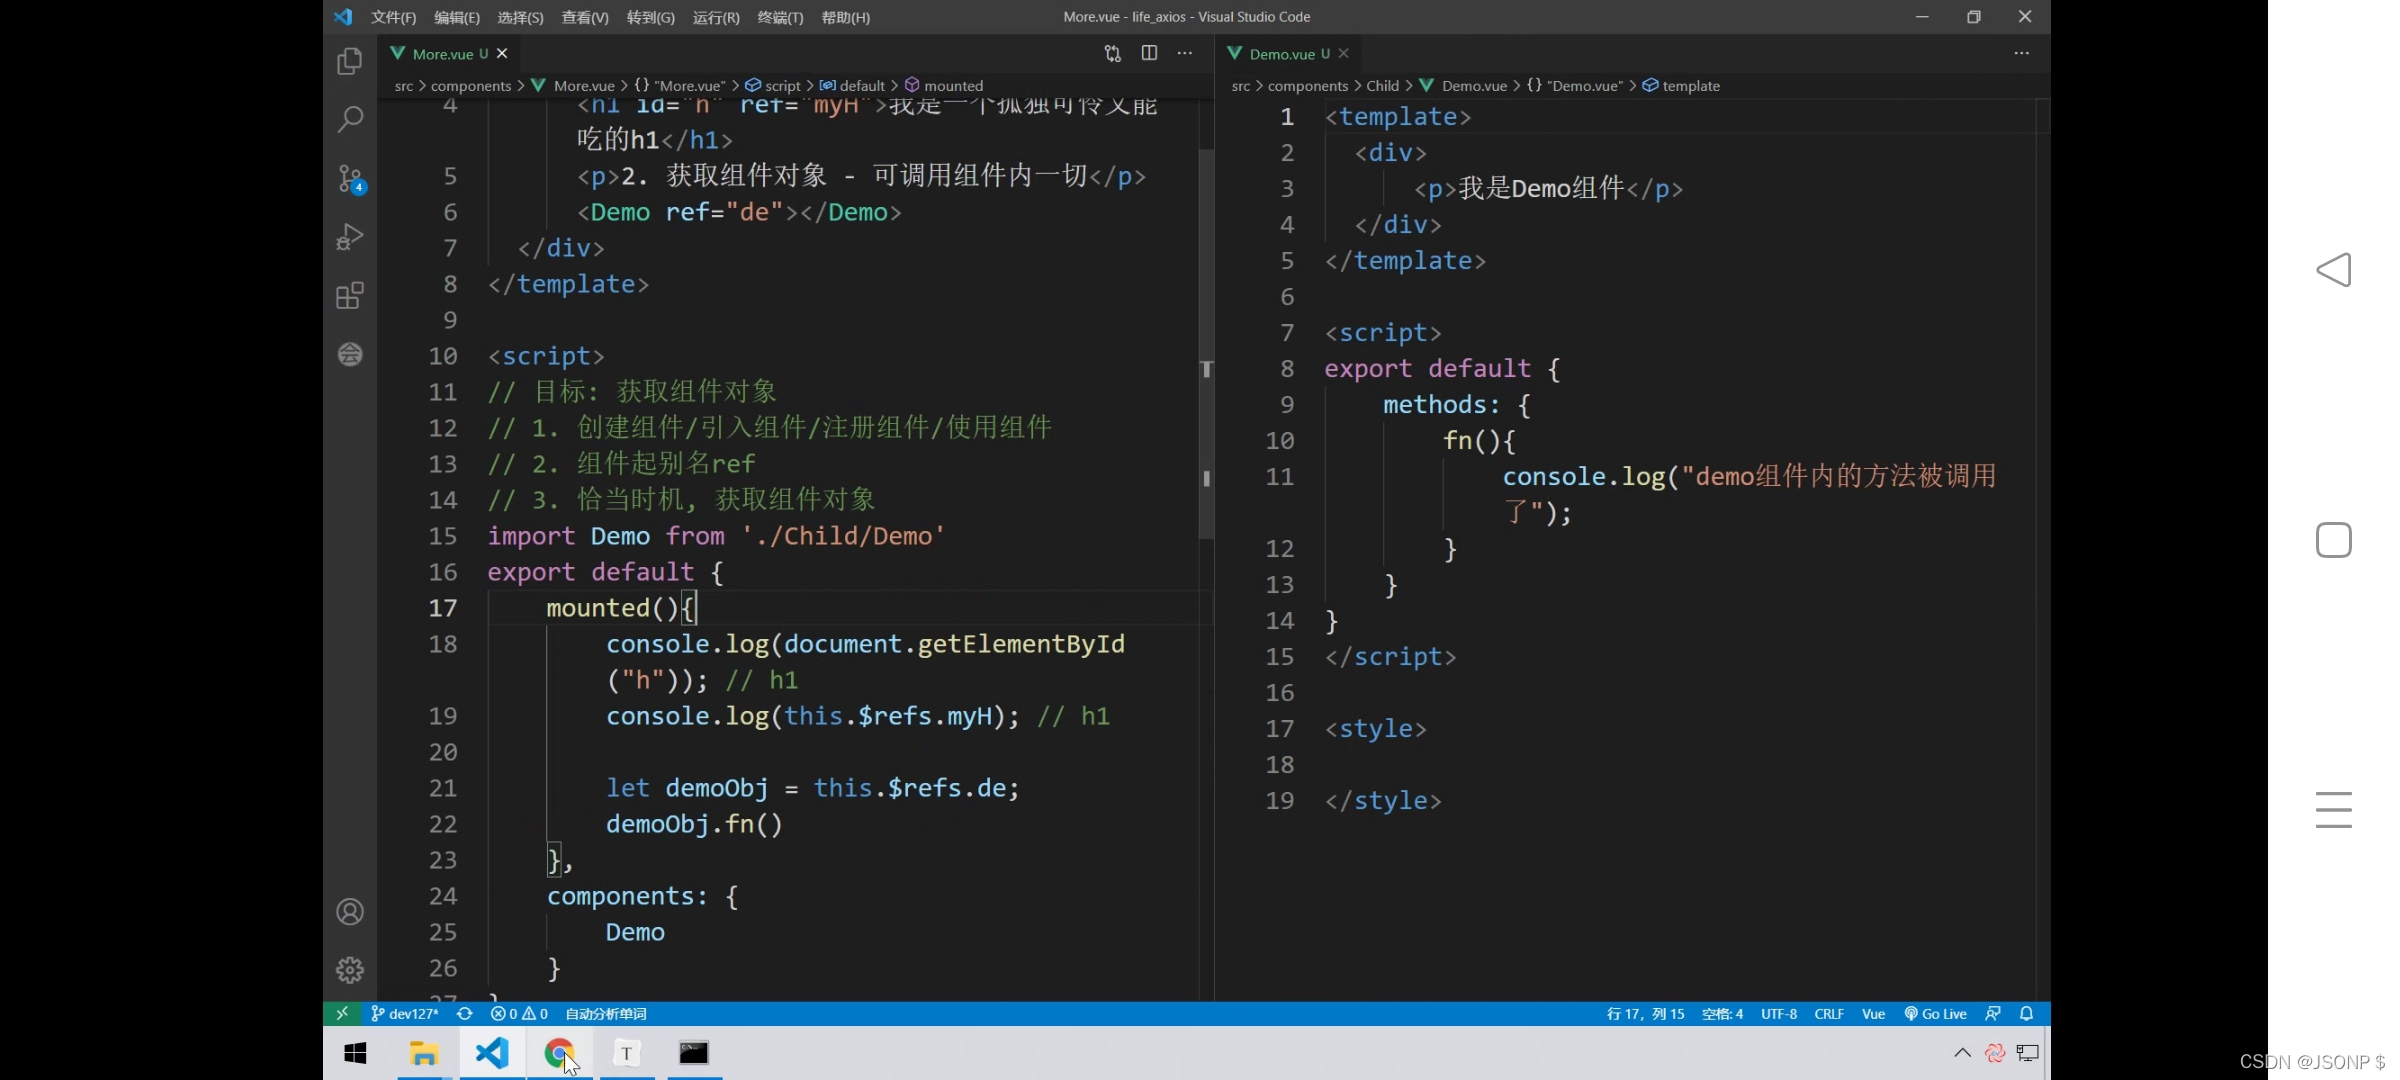Start Go Live server
Screen dimensions: 2400x1080
point(1935,1013)
